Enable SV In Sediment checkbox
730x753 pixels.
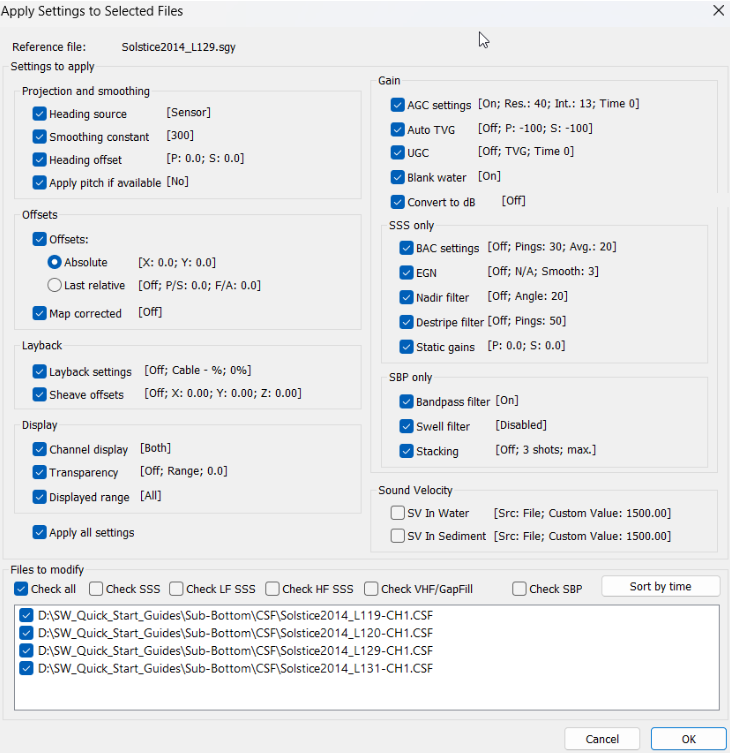[398, 536]
